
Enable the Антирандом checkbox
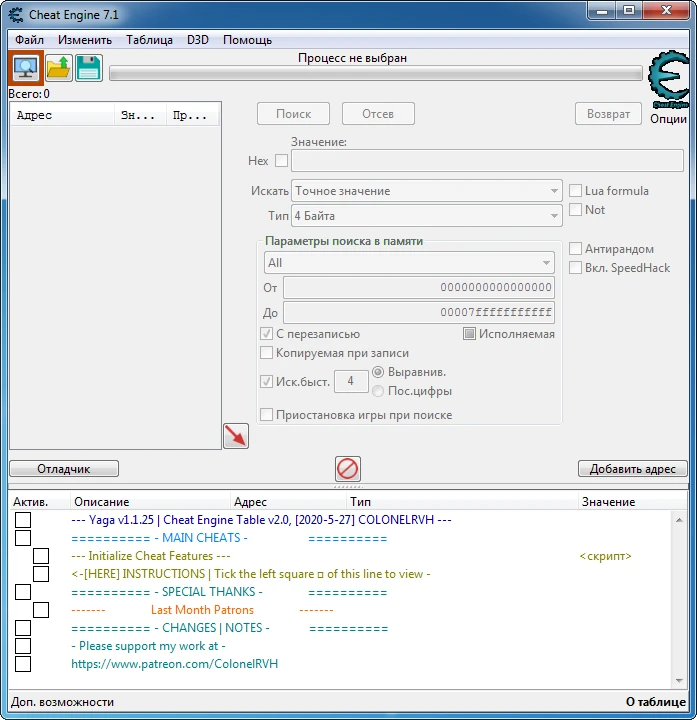575,249
